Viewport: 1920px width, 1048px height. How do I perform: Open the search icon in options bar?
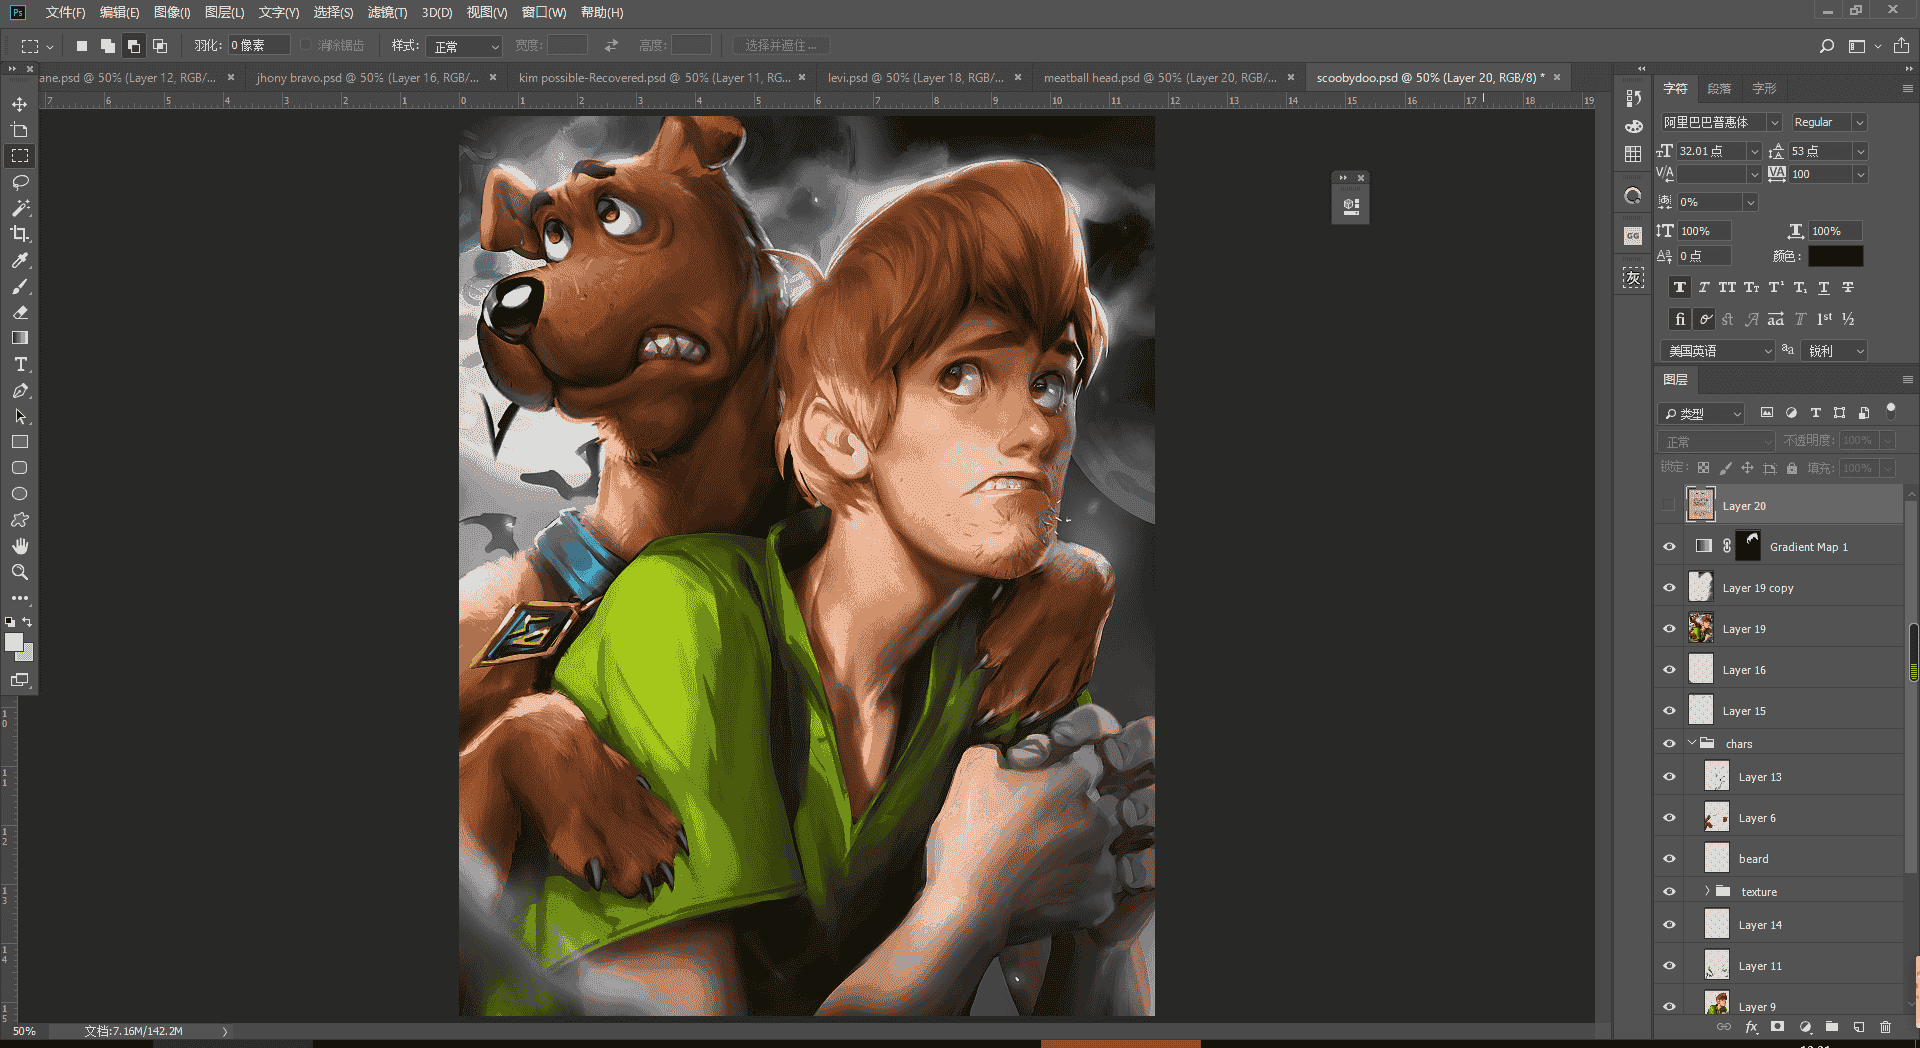pyautogui.click(x=1826, y=46)
